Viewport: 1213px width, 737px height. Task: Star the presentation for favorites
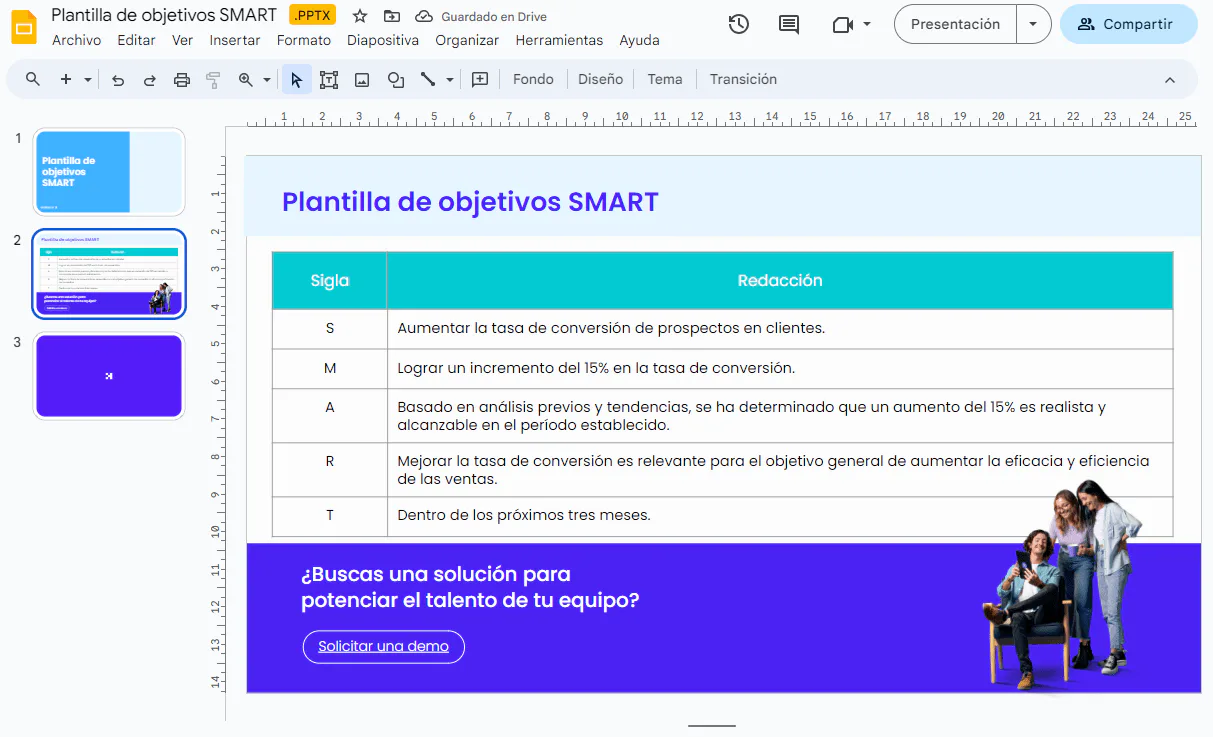click(x=358, y=15)
